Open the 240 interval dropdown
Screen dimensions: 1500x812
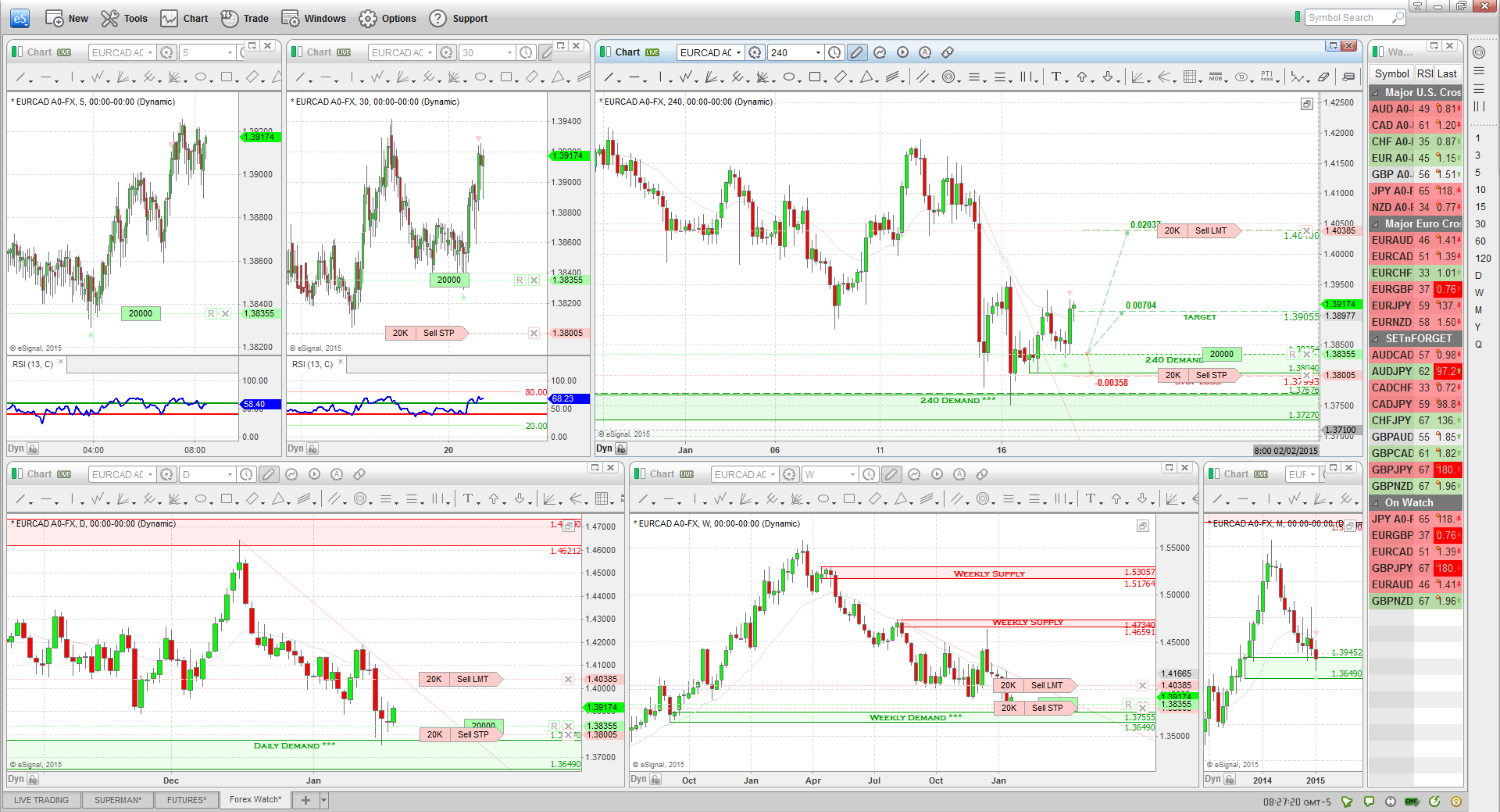818,52
